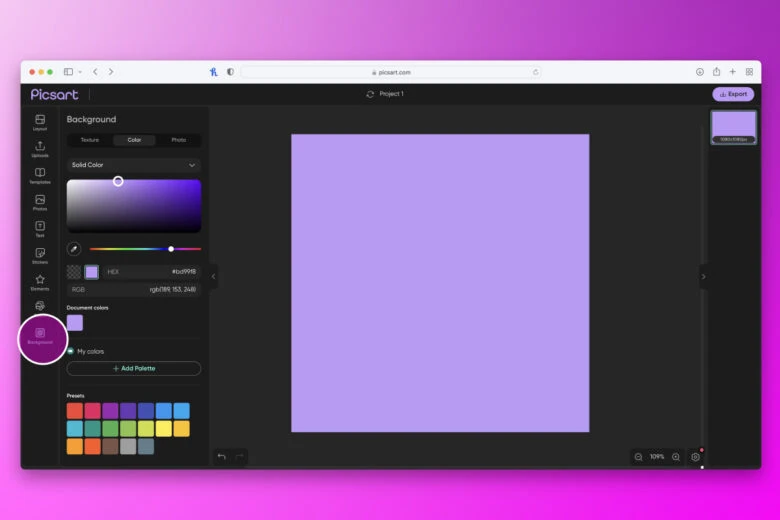Open the Layout tool in sidebar
This screenshot has height=520, width=780.
(x=40, y=121)
